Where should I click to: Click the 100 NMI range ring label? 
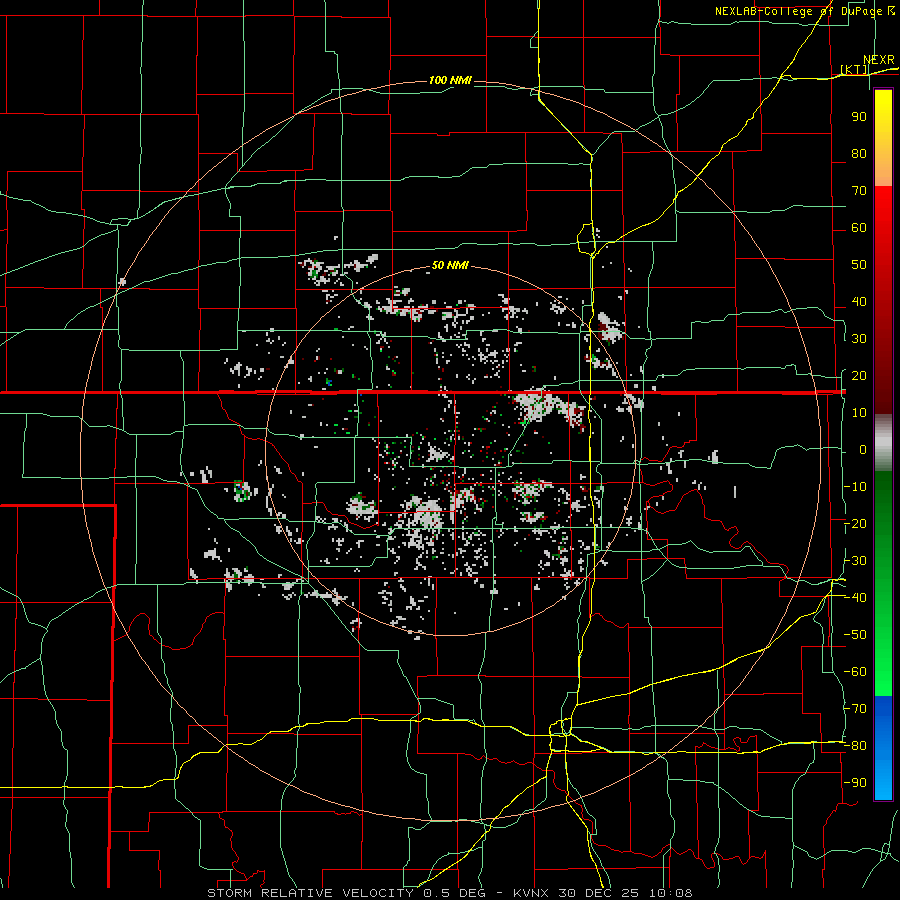coord(451,80)
